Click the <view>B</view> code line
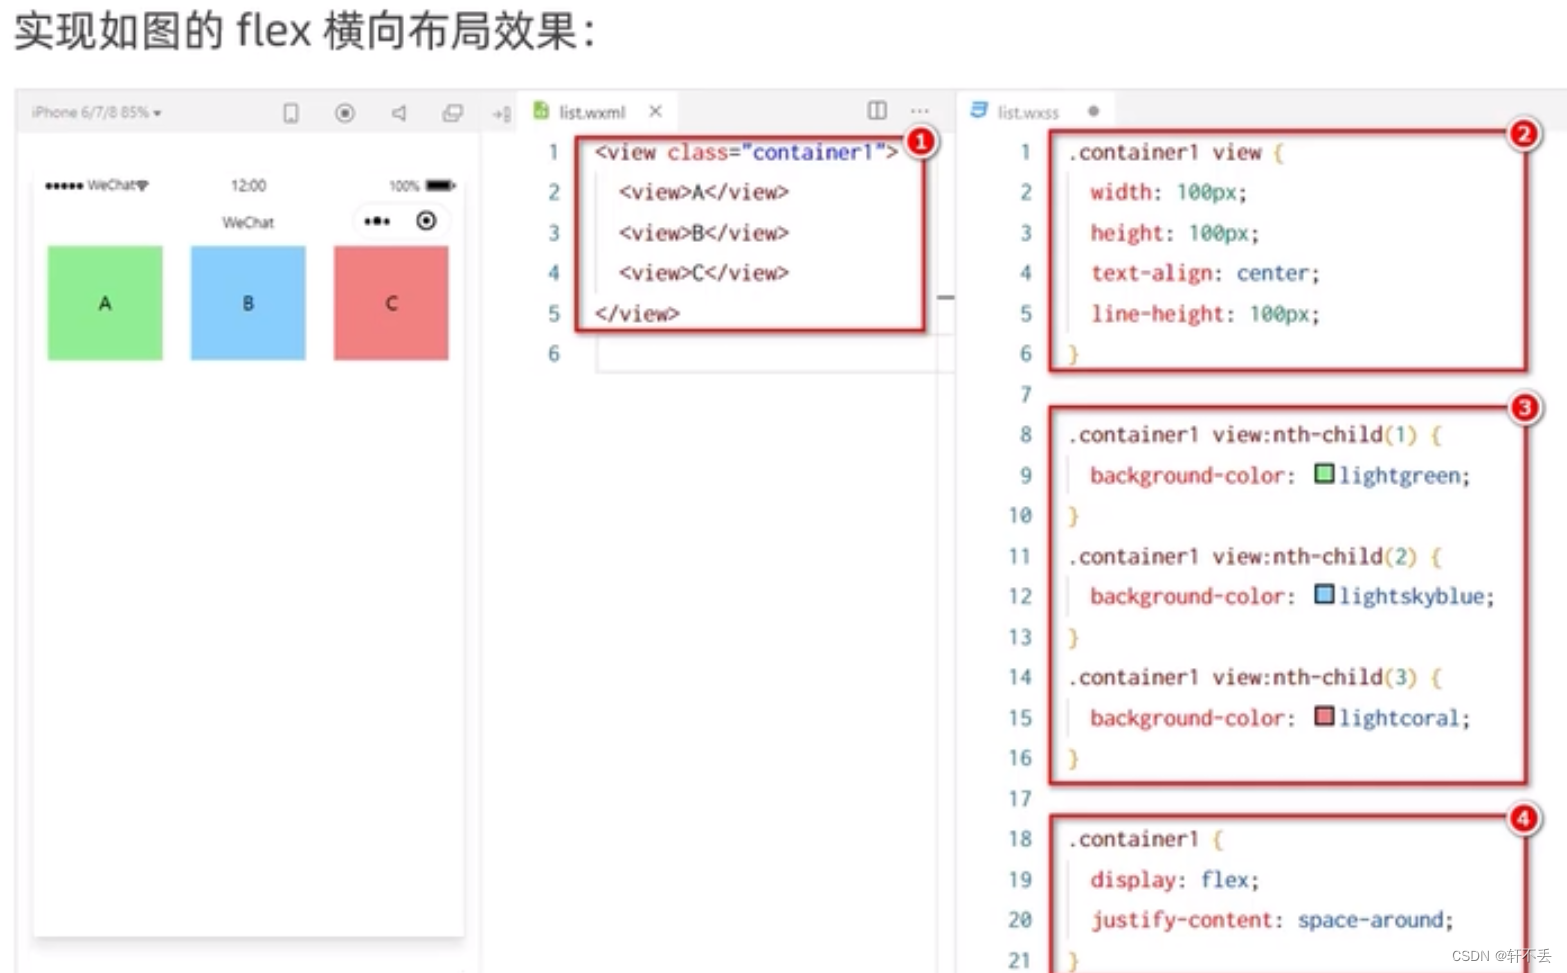The width and height of the screenshot is (1567, 973). click(x=704, y=233)
